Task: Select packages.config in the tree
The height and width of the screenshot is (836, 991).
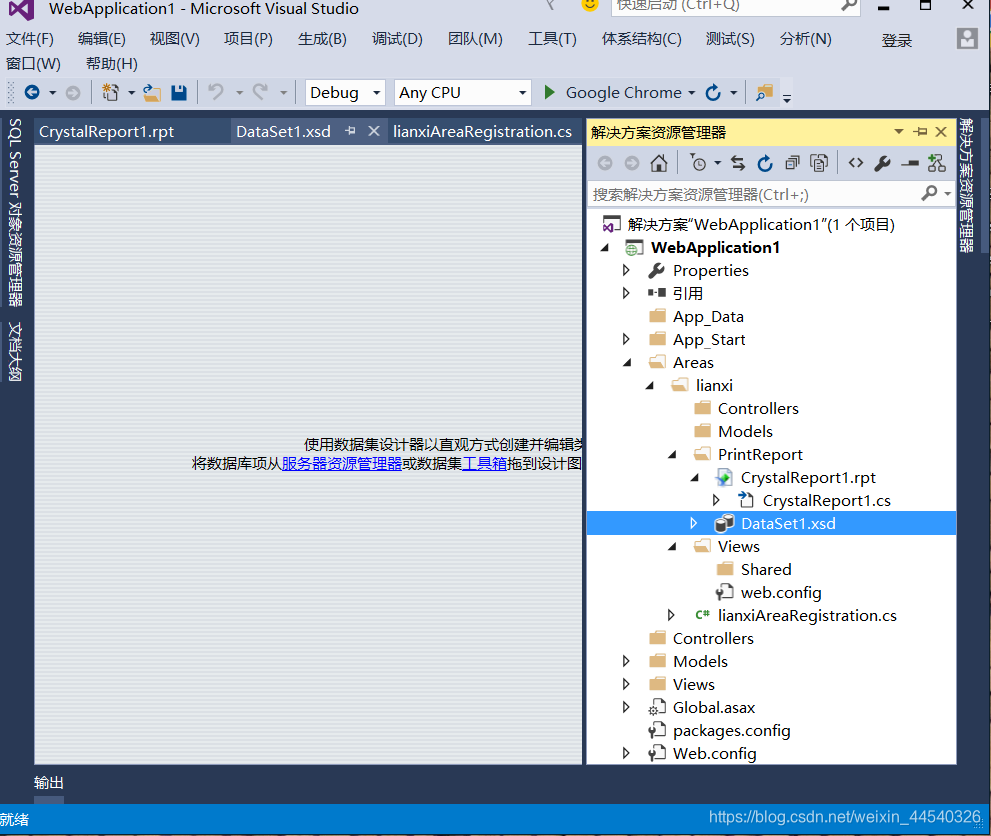Action: pos(731,730)
